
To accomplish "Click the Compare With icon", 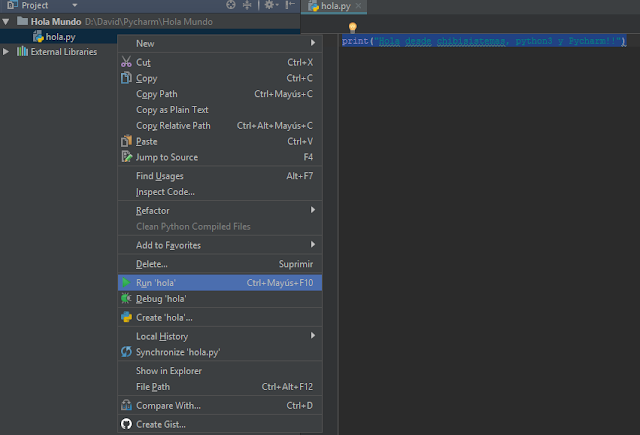I will [x=126, y=405].
